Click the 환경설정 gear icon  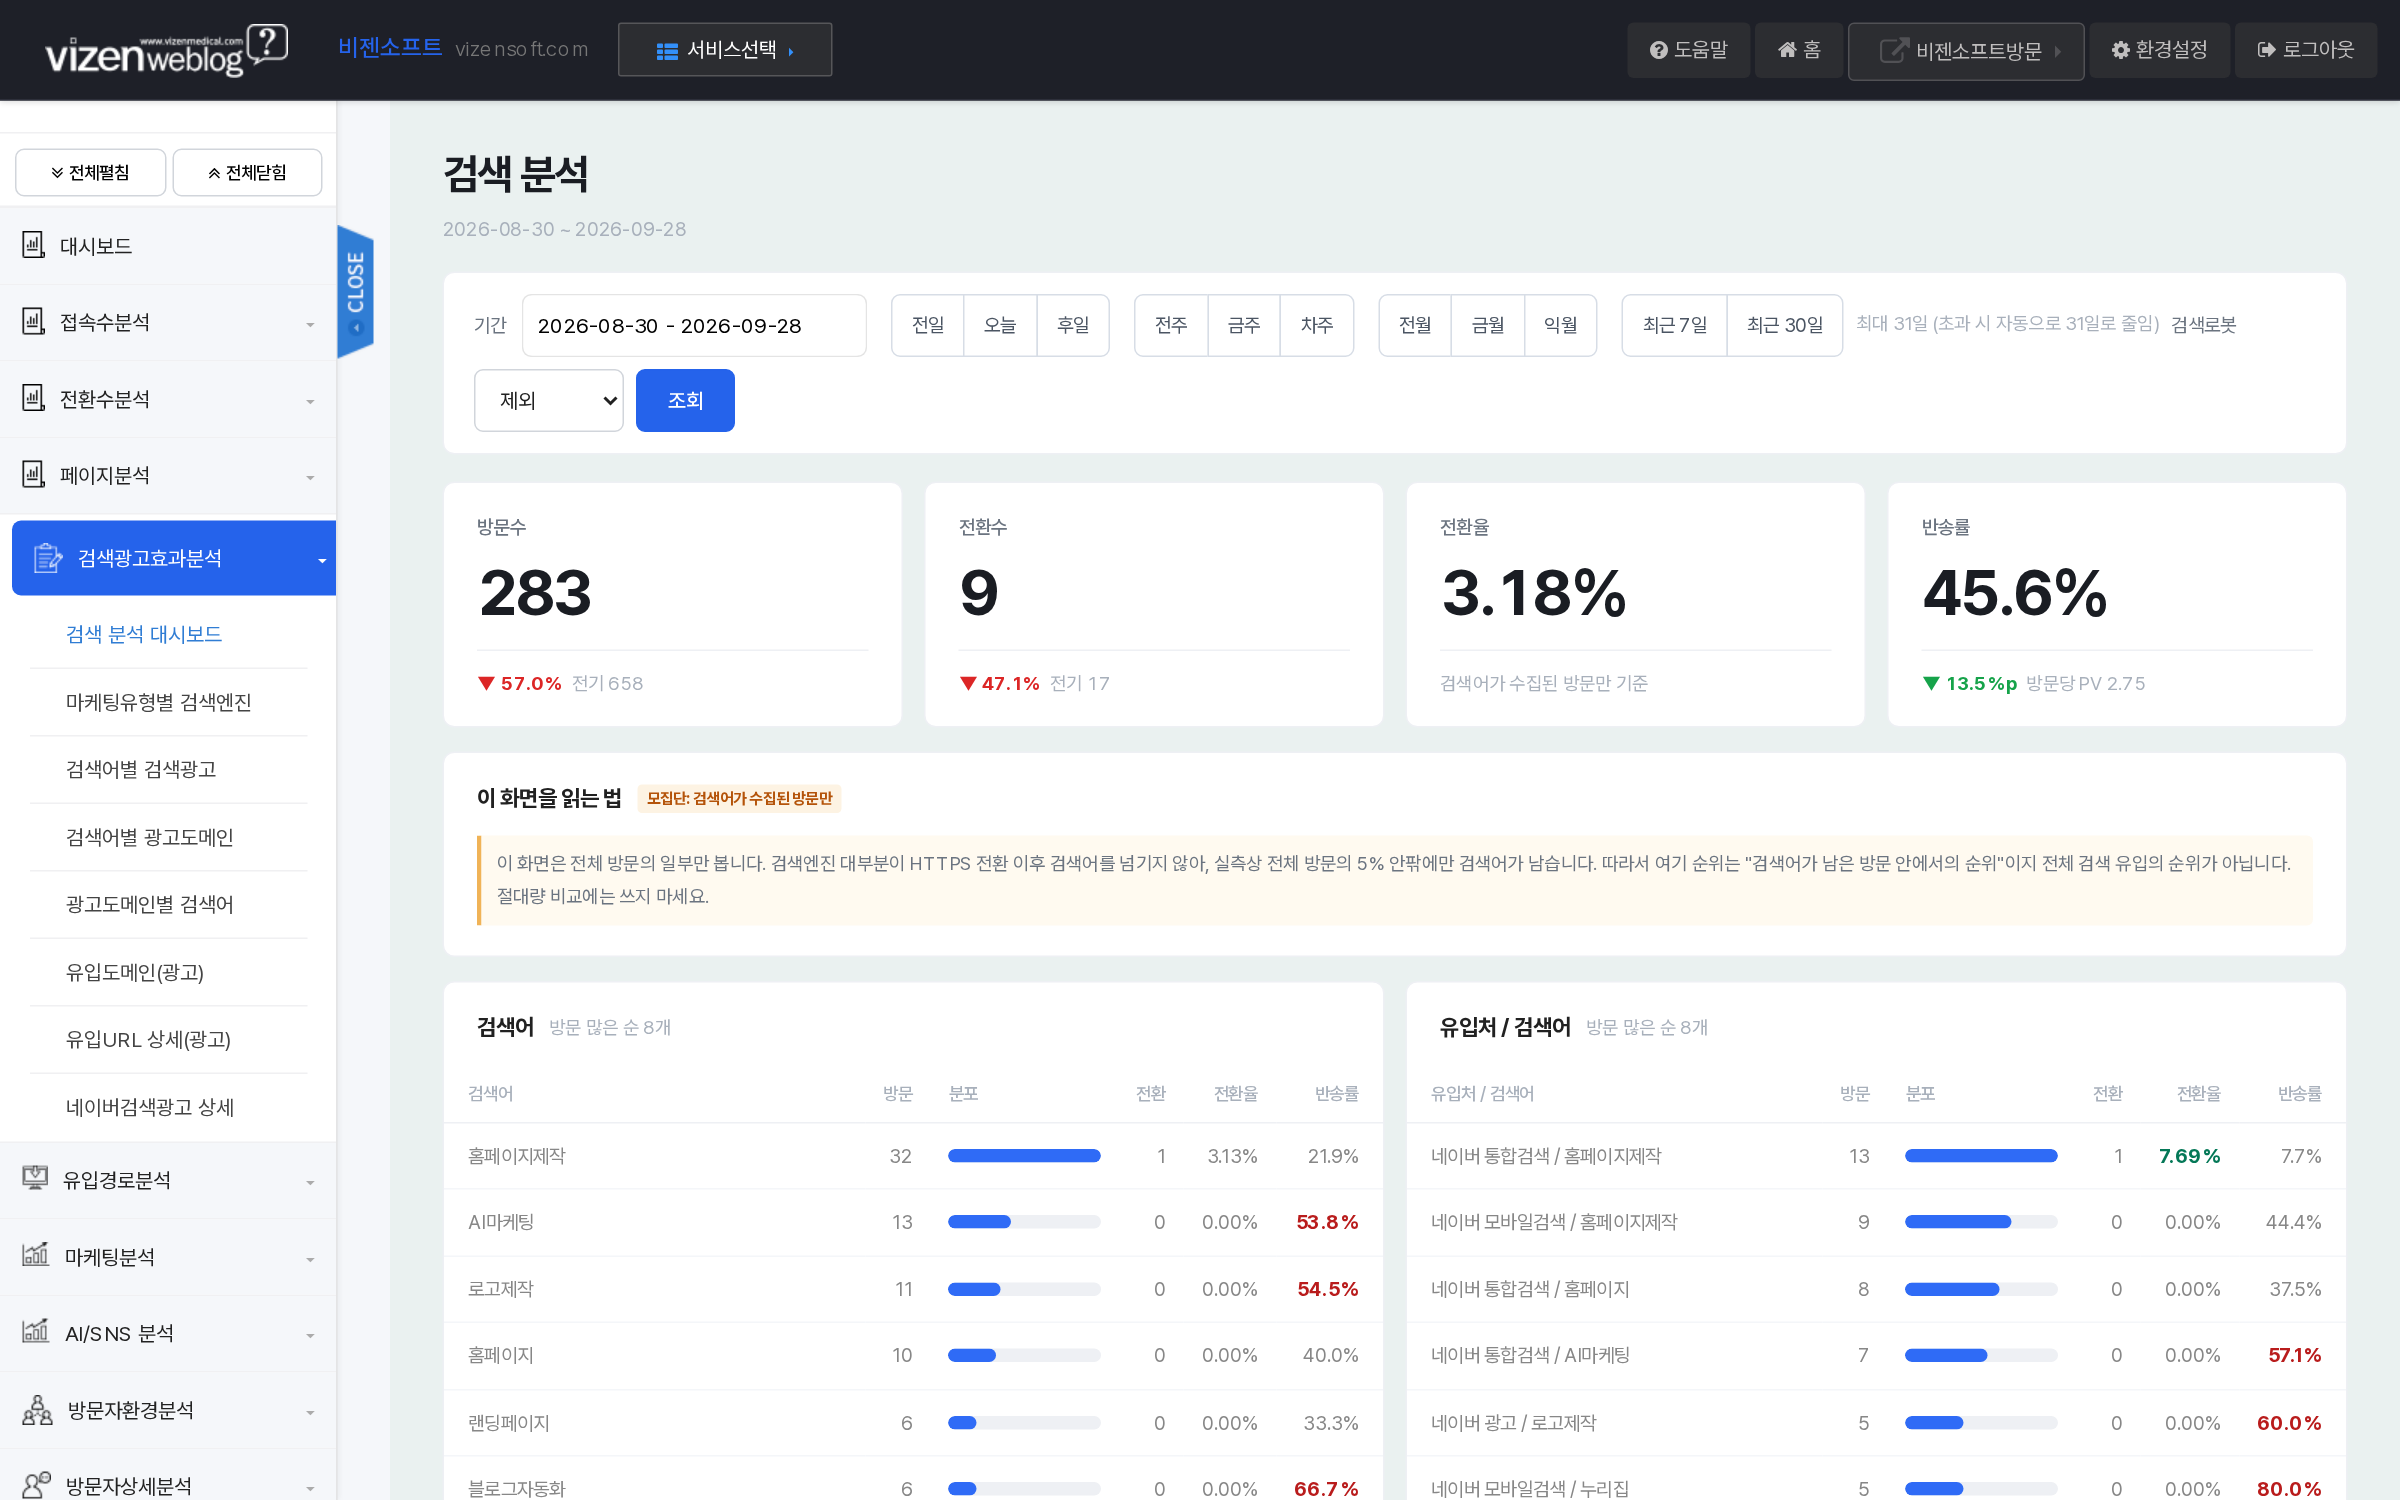coord(2120,50)
